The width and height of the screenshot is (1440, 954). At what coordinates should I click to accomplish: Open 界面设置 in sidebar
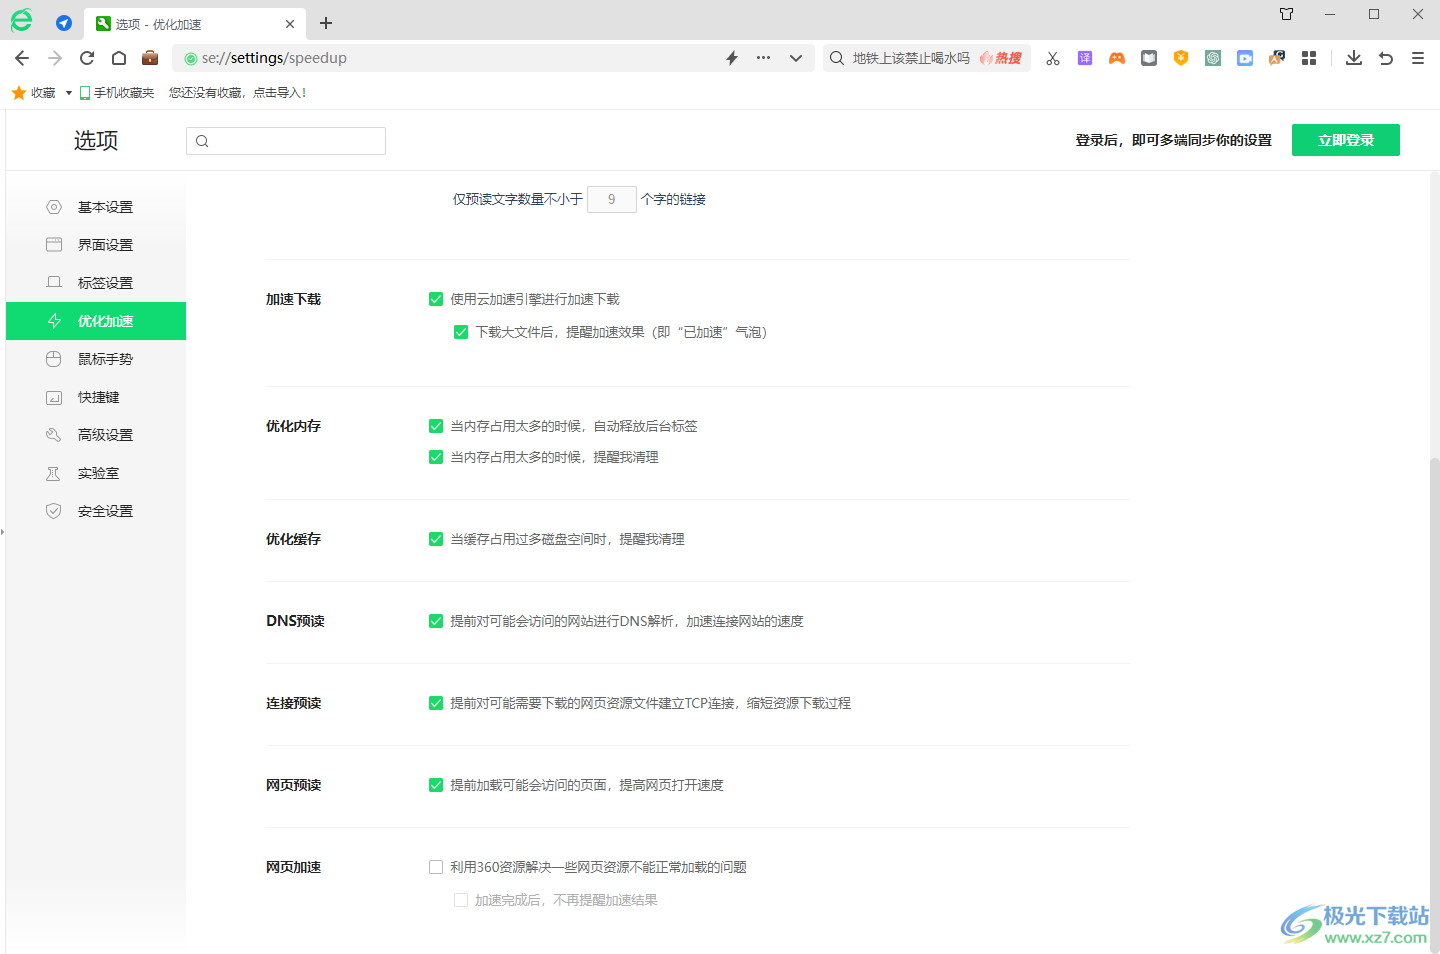(96, 245)
